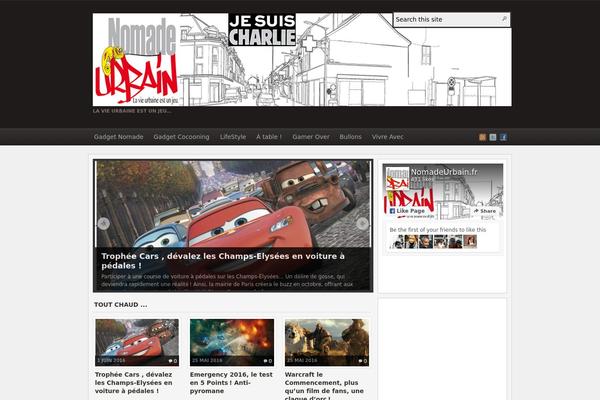Open Emergency 2016, le test en 5 Points link
The width and height of the screenshot is (600, 400).
(231, 382)
